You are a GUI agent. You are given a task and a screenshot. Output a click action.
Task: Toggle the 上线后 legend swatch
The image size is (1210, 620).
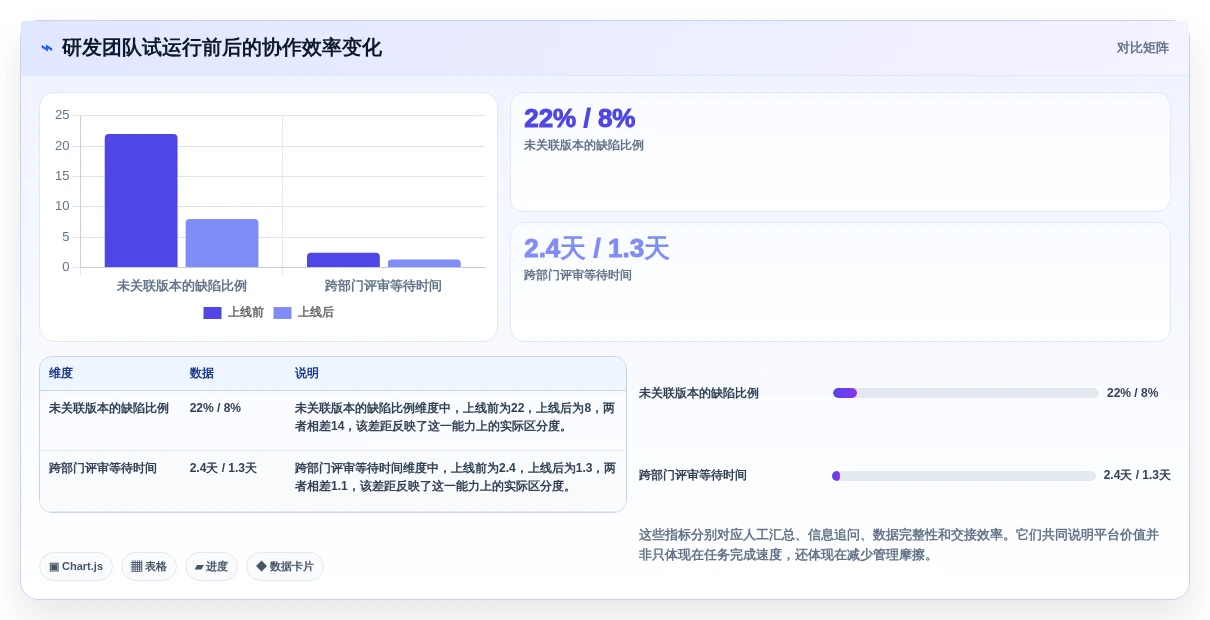point(282,313)
